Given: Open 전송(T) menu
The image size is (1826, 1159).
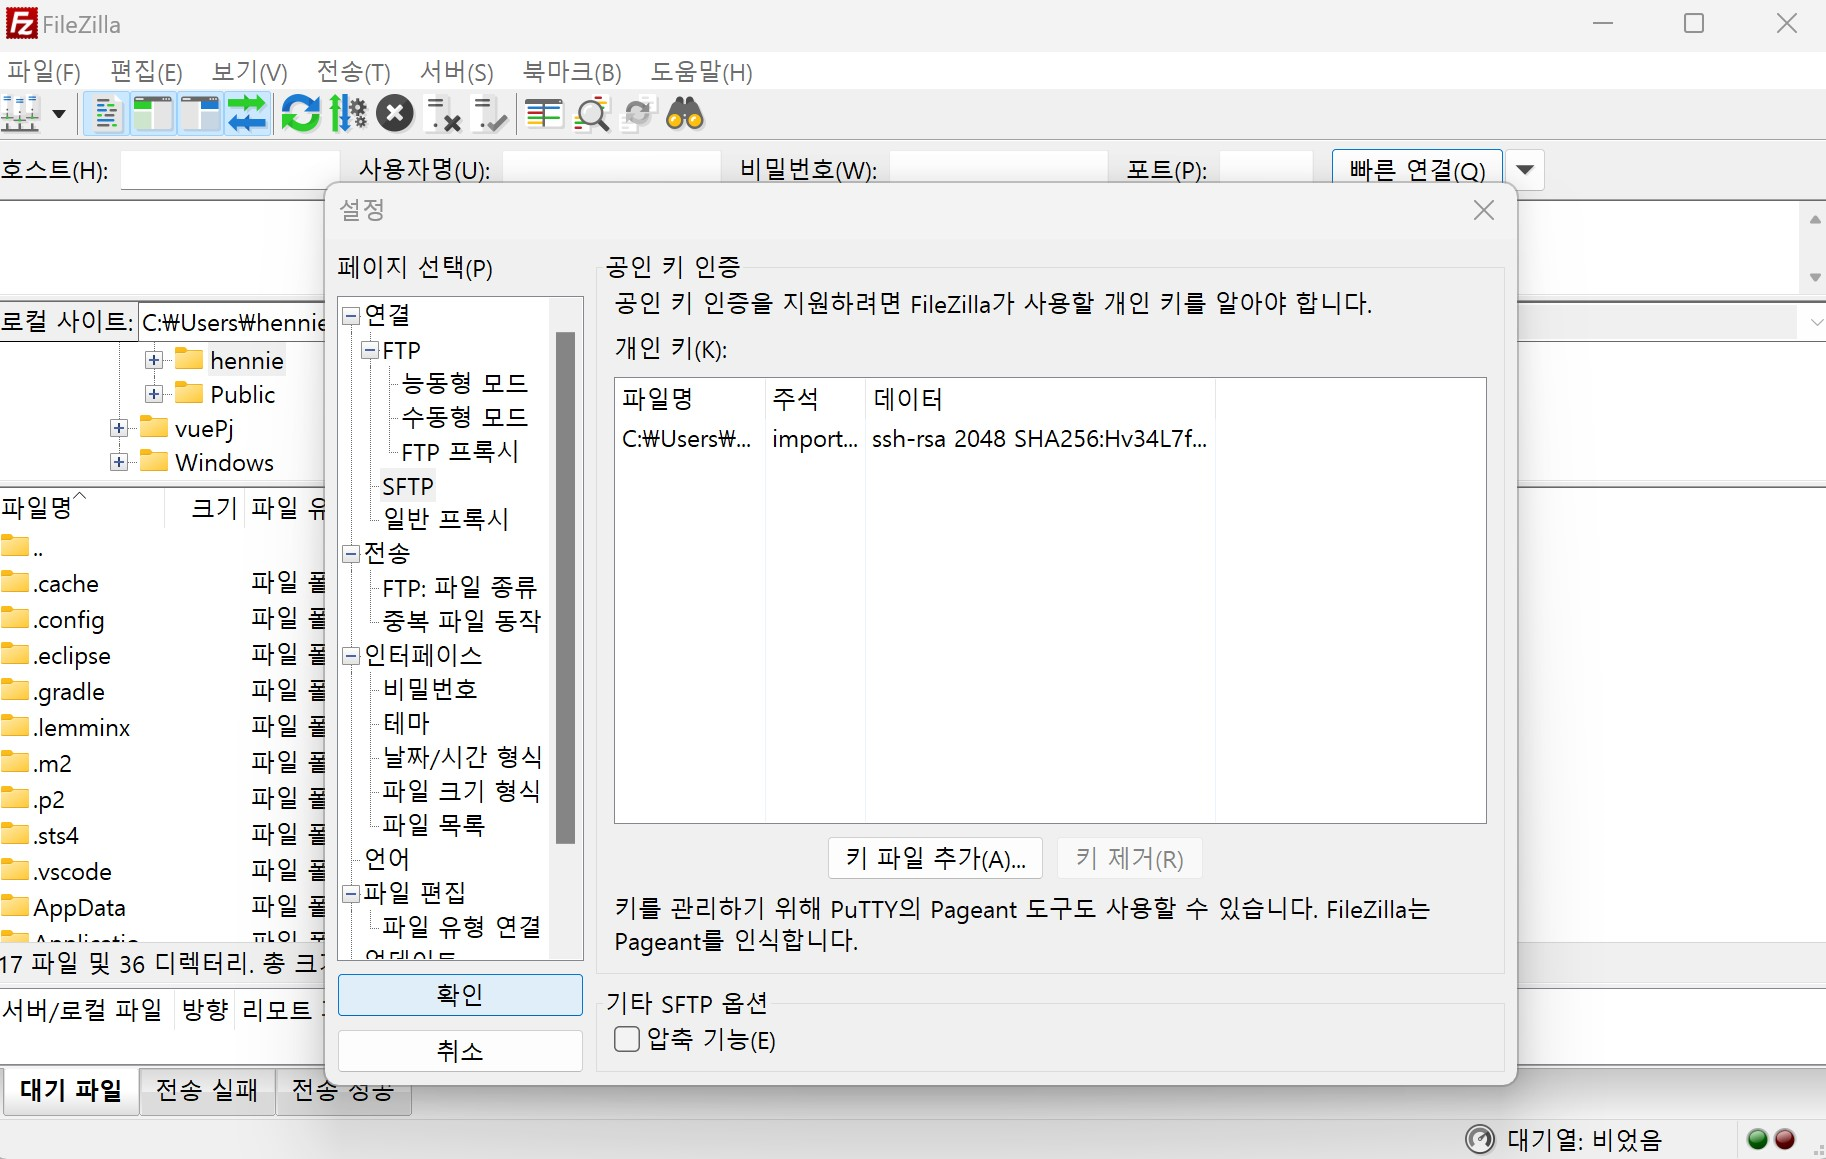Looking at the screenshot, I should (353, 72).
